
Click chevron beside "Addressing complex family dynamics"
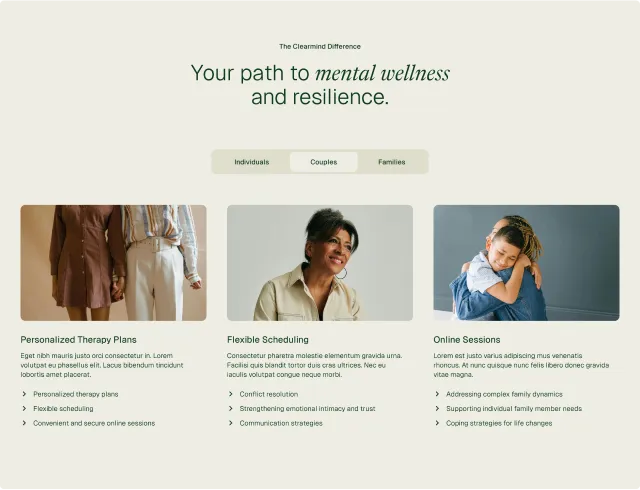tap(438, 394)
